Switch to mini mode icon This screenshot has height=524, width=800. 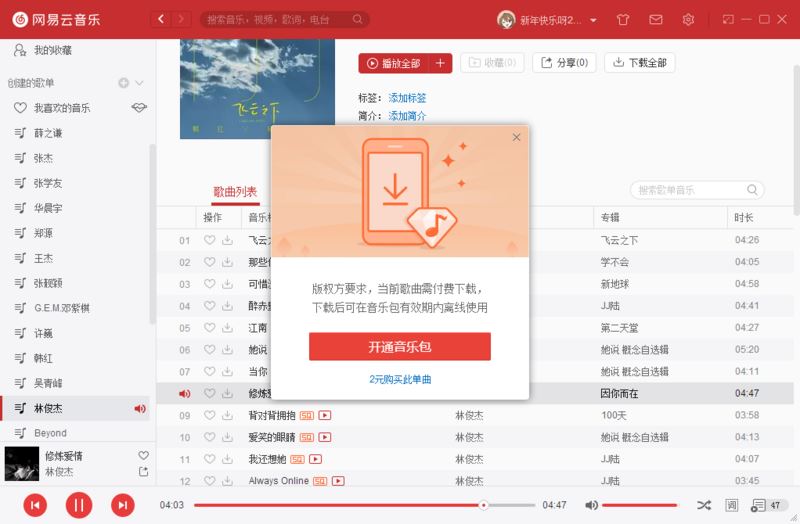(x=728, y=19)
